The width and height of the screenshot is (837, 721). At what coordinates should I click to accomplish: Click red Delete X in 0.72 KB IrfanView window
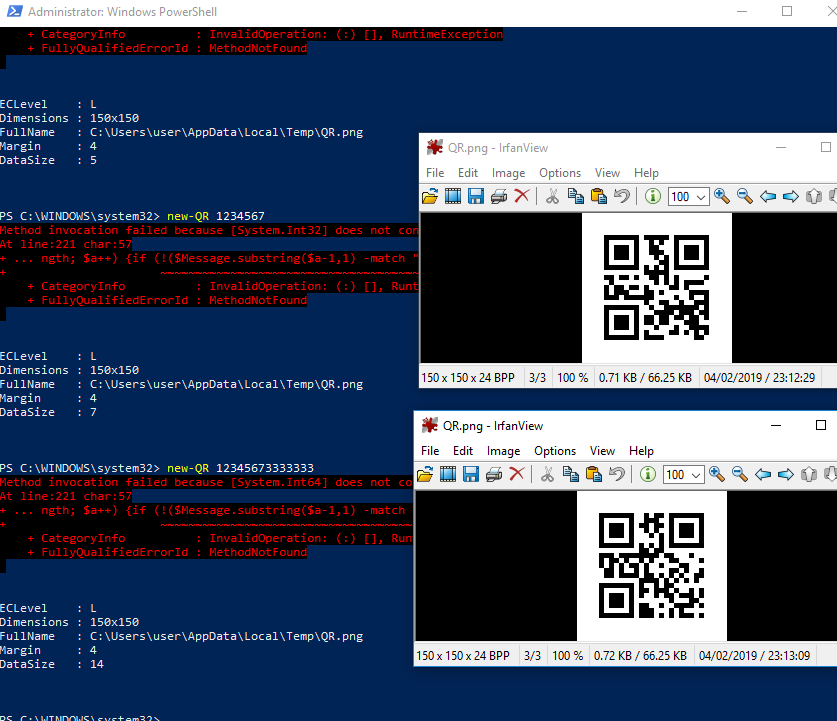(x=517, y=474)
